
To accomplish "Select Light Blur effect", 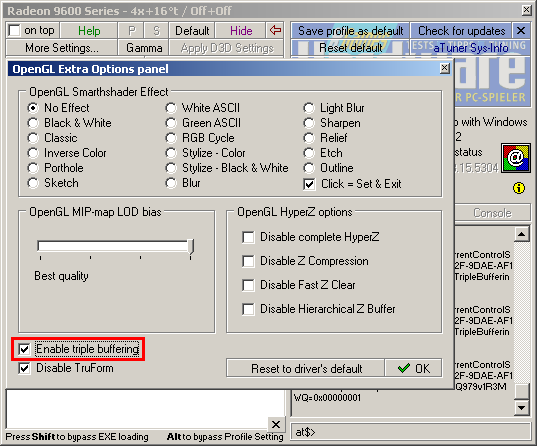I will (309, 108).
